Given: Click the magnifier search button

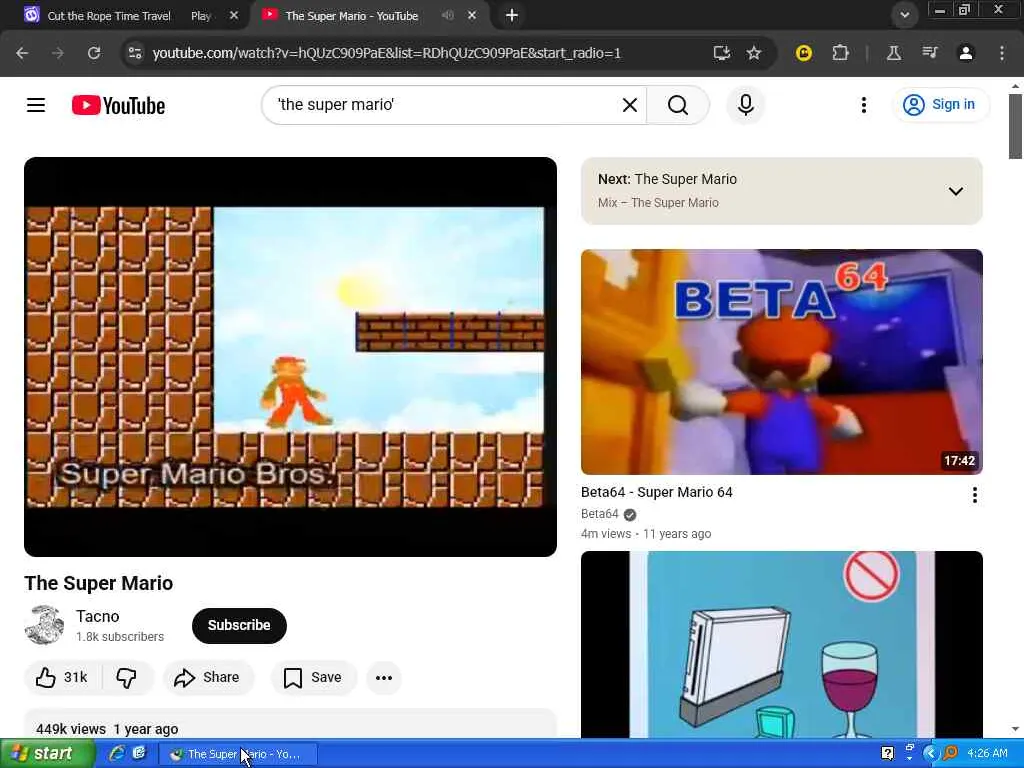Looking at the screenshot, I should [x=678, y=104].
